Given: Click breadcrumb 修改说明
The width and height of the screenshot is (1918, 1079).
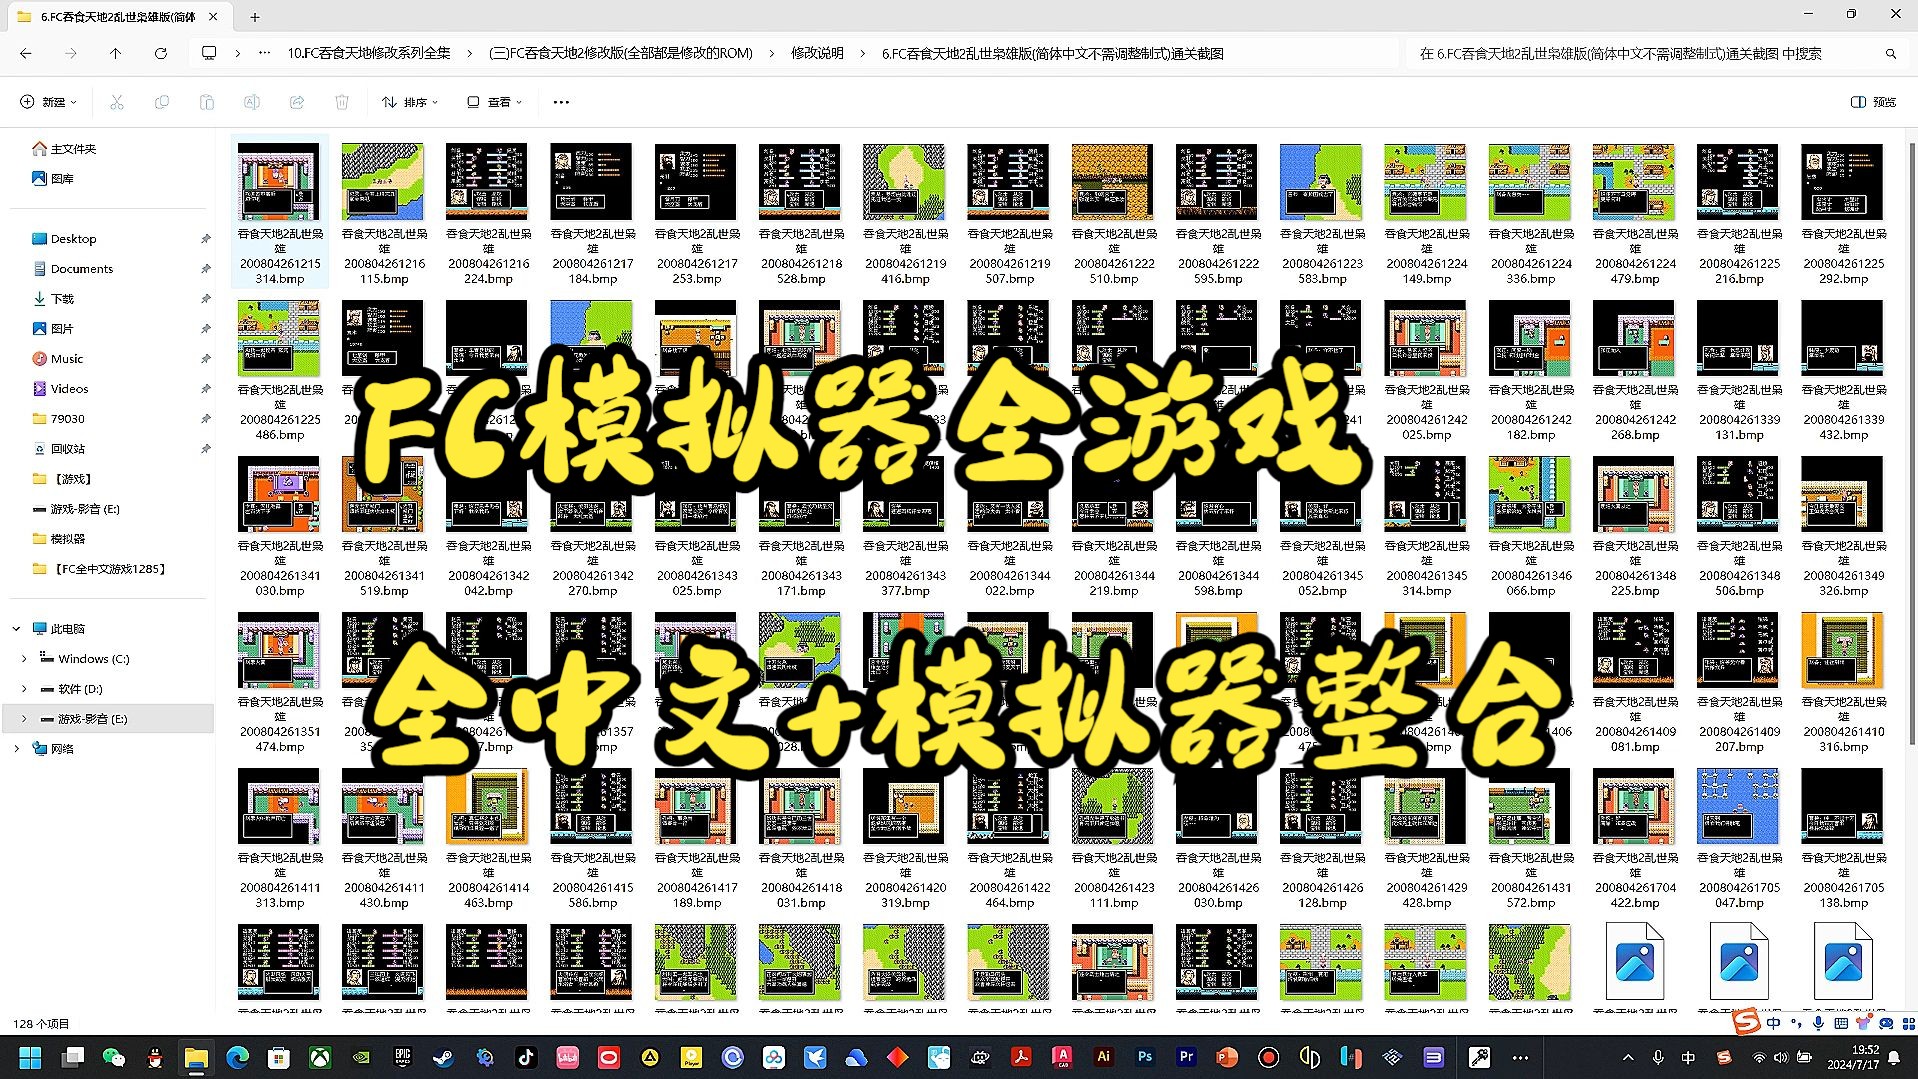Looking at the screenshot, I should 817,53.
